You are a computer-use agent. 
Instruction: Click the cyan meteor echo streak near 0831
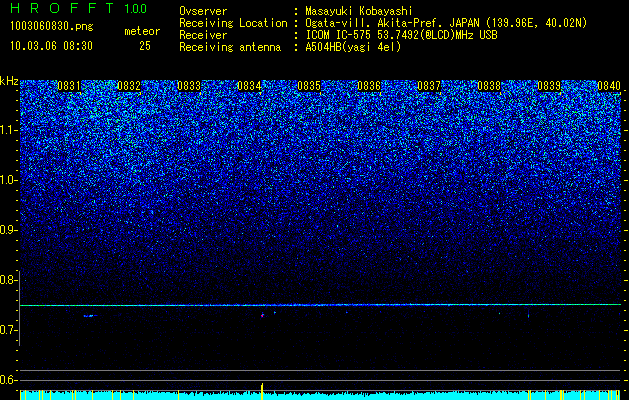pyautogui.click(x=90, y=316)
